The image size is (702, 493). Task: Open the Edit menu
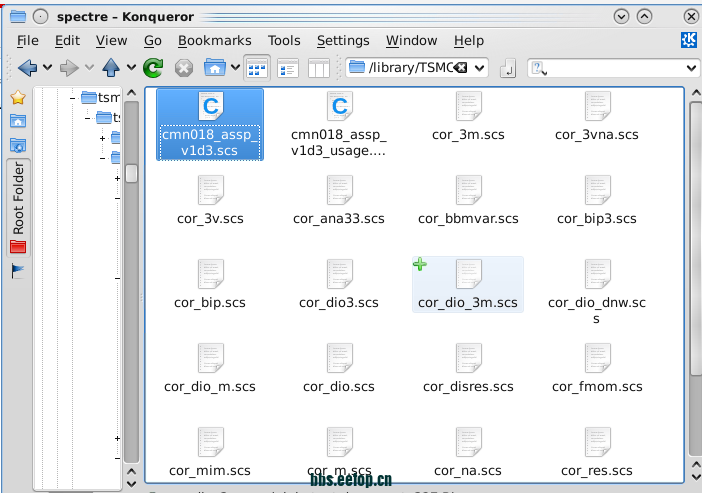(68, 41)
